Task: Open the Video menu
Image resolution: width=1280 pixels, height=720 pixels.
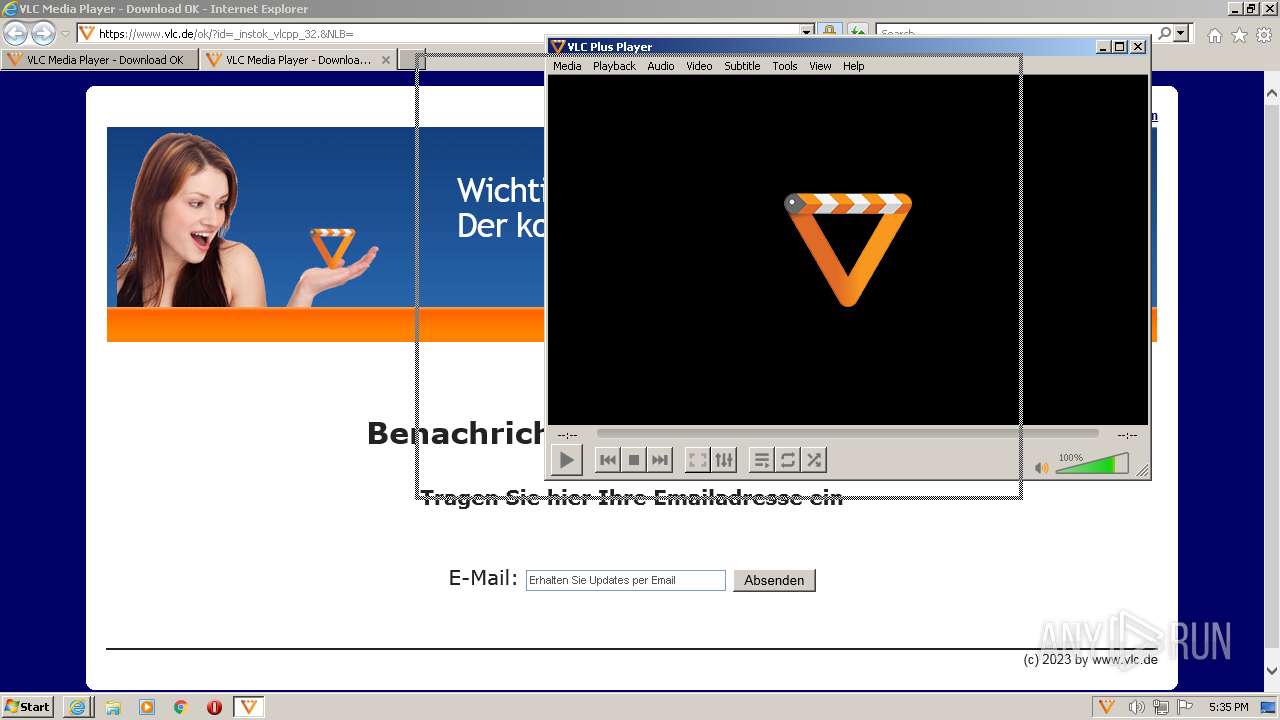Action: tap(699, 66)
